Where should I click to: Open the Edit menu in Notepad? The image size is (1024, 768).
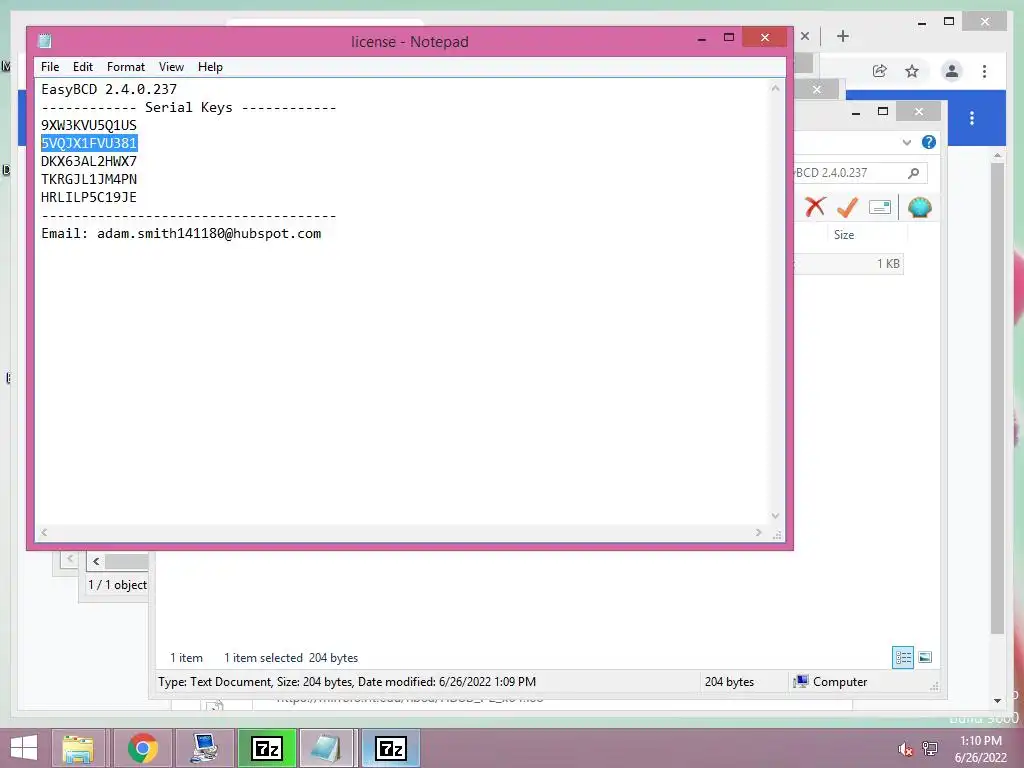(x=82, y=67)
